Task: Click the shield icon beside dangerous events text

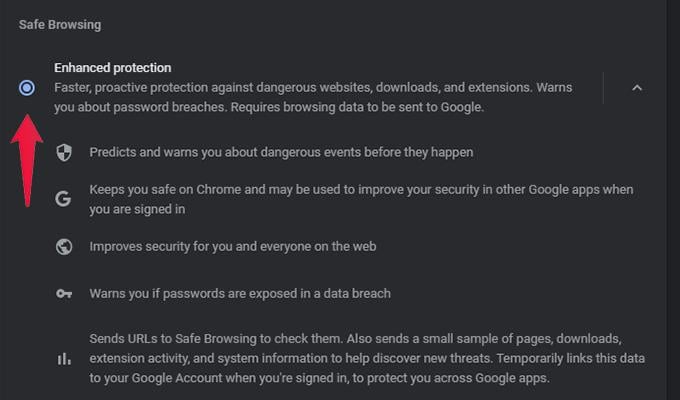Action: click(x=64, y=153)
